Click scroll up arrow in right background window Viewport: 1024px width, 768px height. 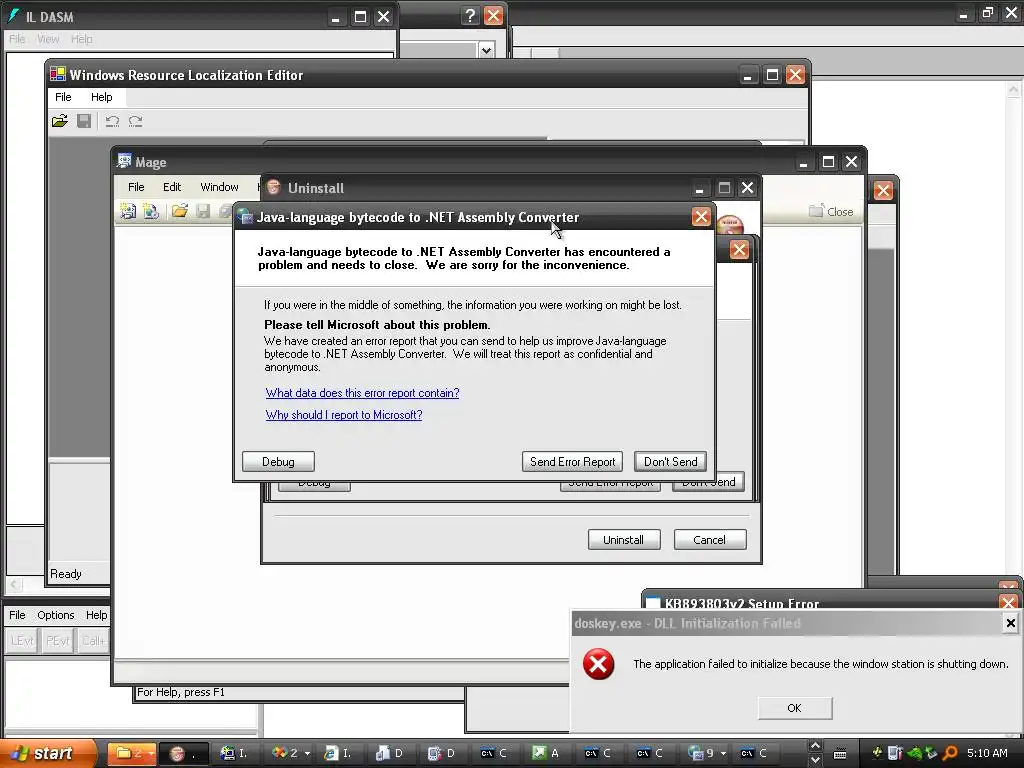click(x=1014, y=89)
